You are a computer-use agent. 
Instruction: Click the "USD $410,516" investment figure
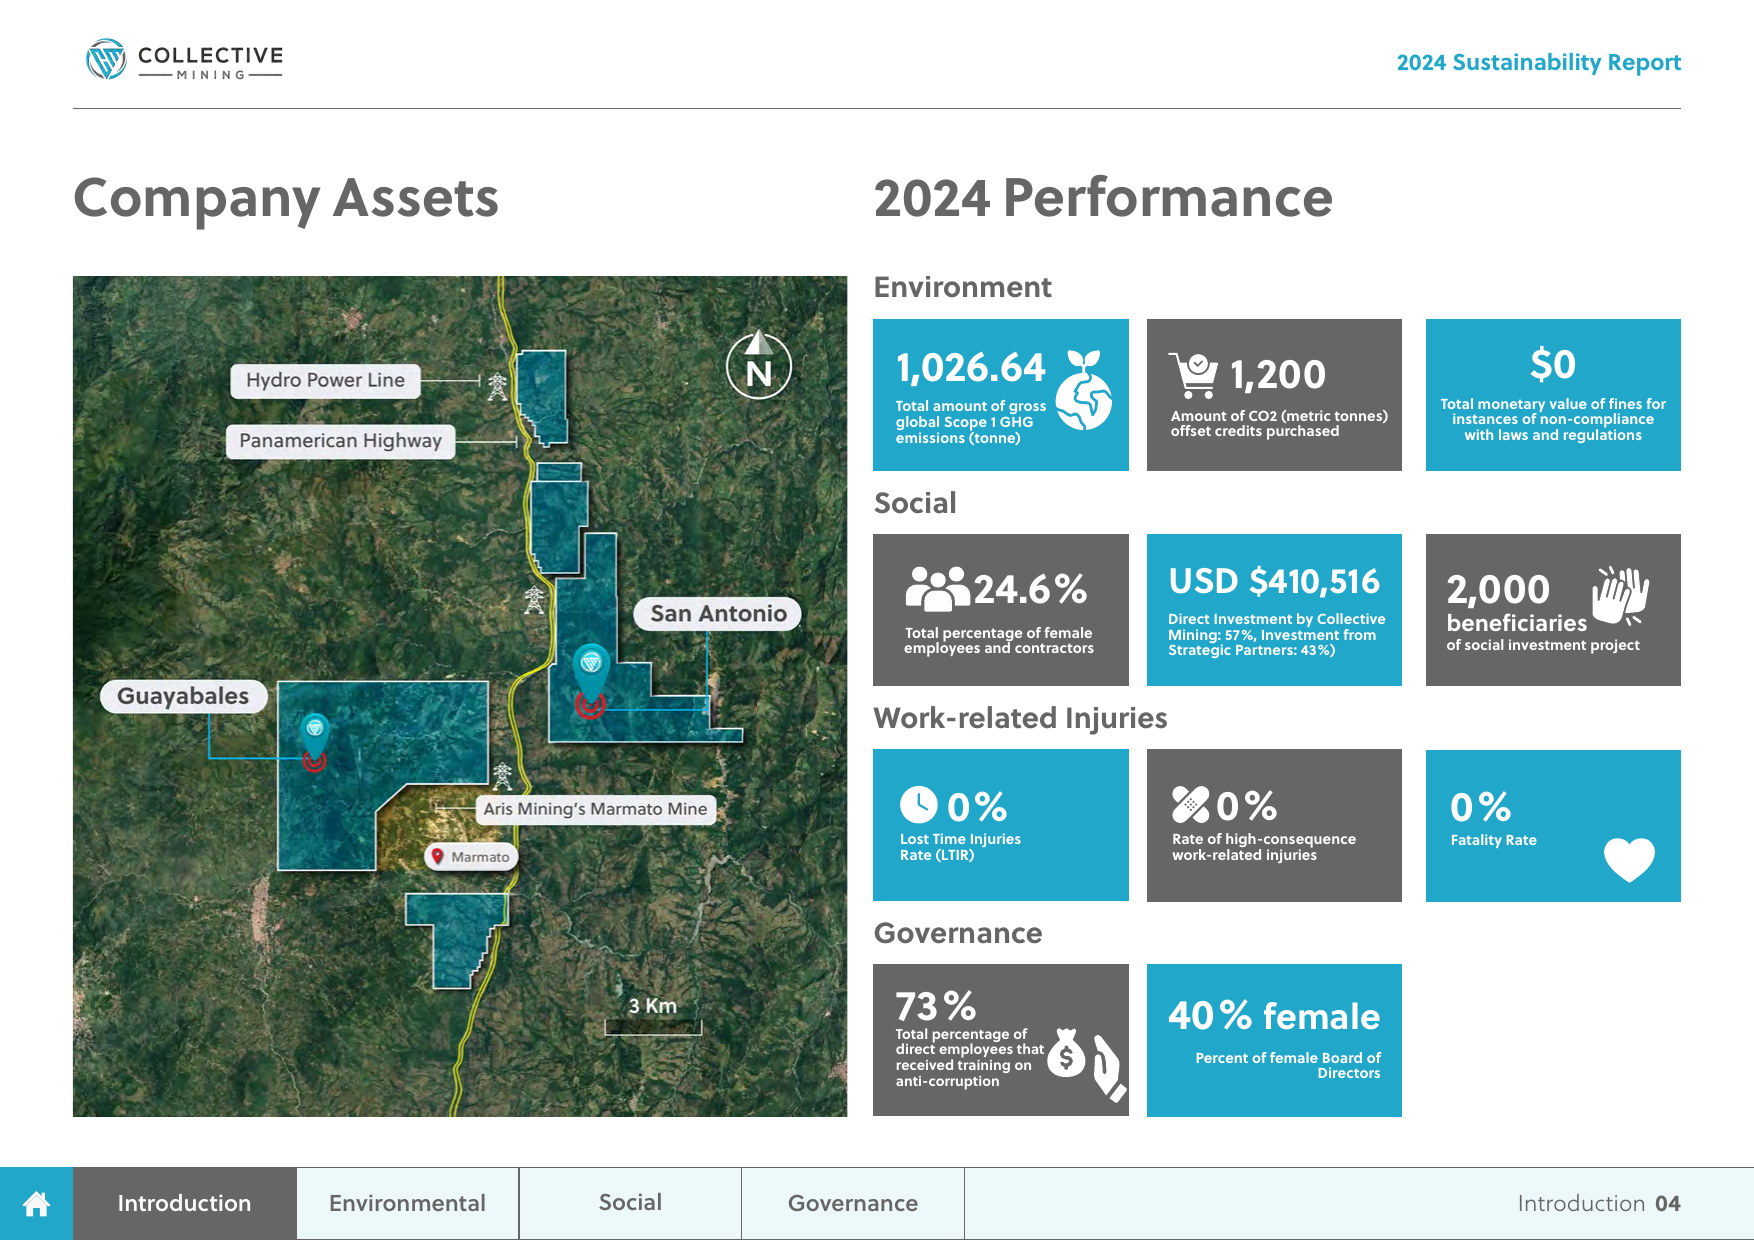[x=1274, y=582]
